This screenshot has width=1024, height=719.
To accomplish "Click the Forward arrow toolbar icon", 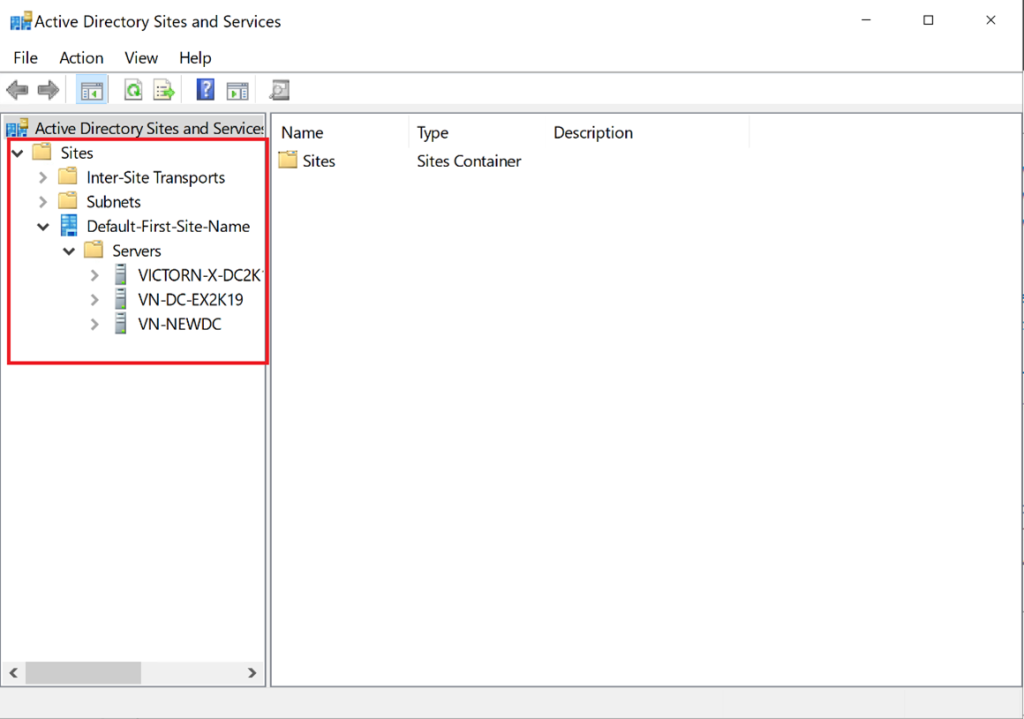I will click(x=47, y=91).
